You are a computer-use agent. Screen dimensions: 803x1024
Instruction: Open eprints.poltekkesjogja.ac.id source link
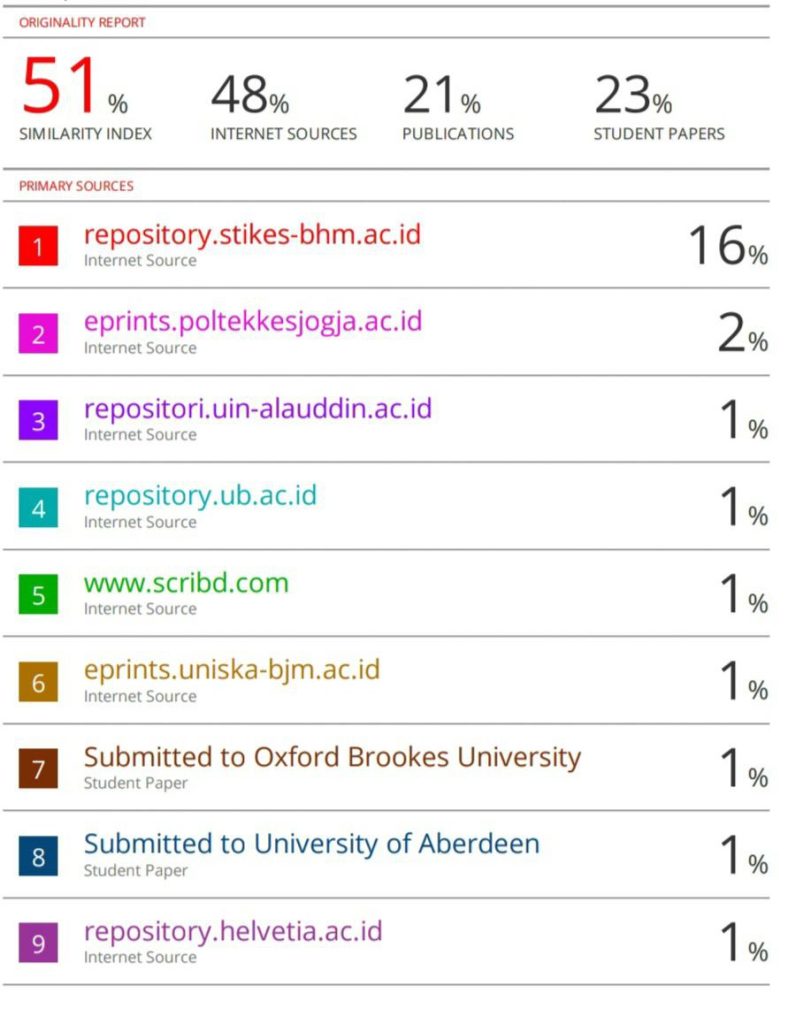[x=253, y=322]
